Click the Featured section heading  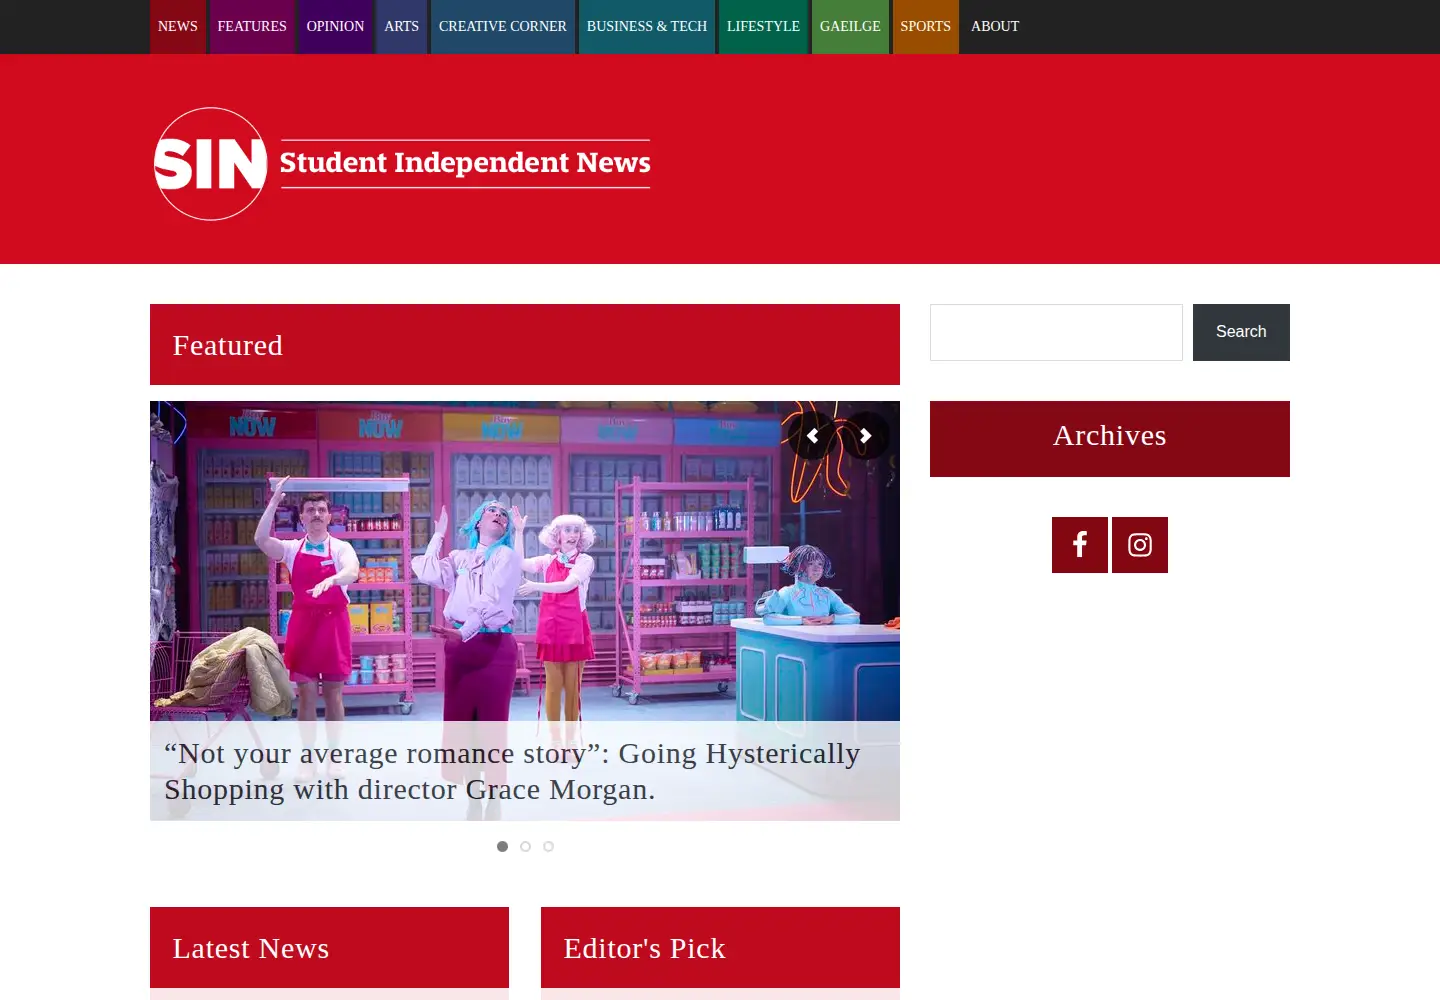[228, 346]
